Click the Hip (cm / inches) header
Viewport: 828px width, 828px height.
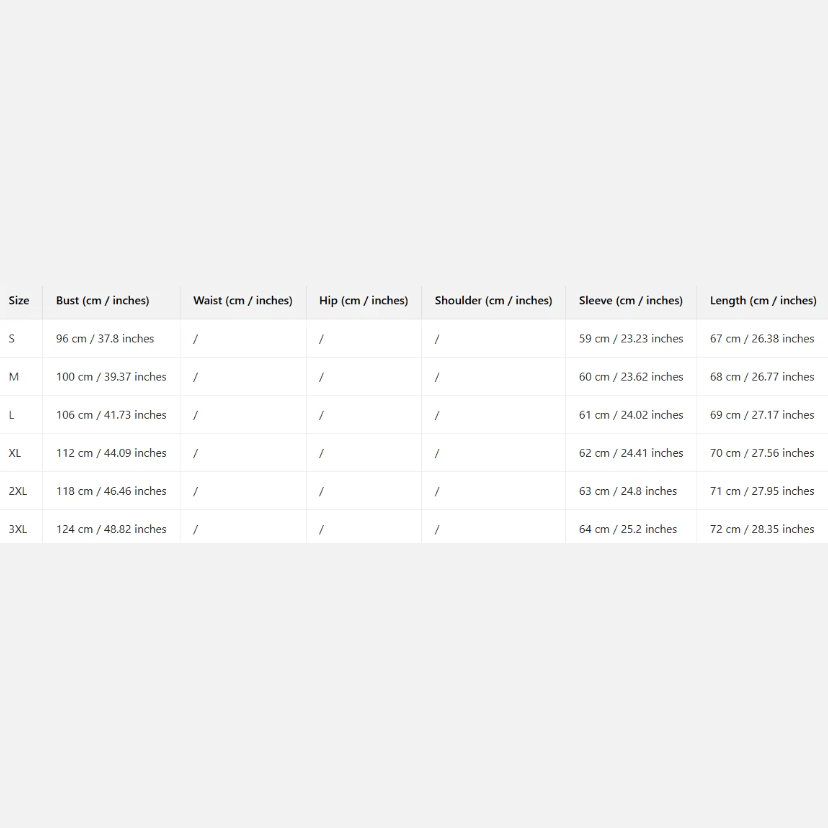click(363, 300)
